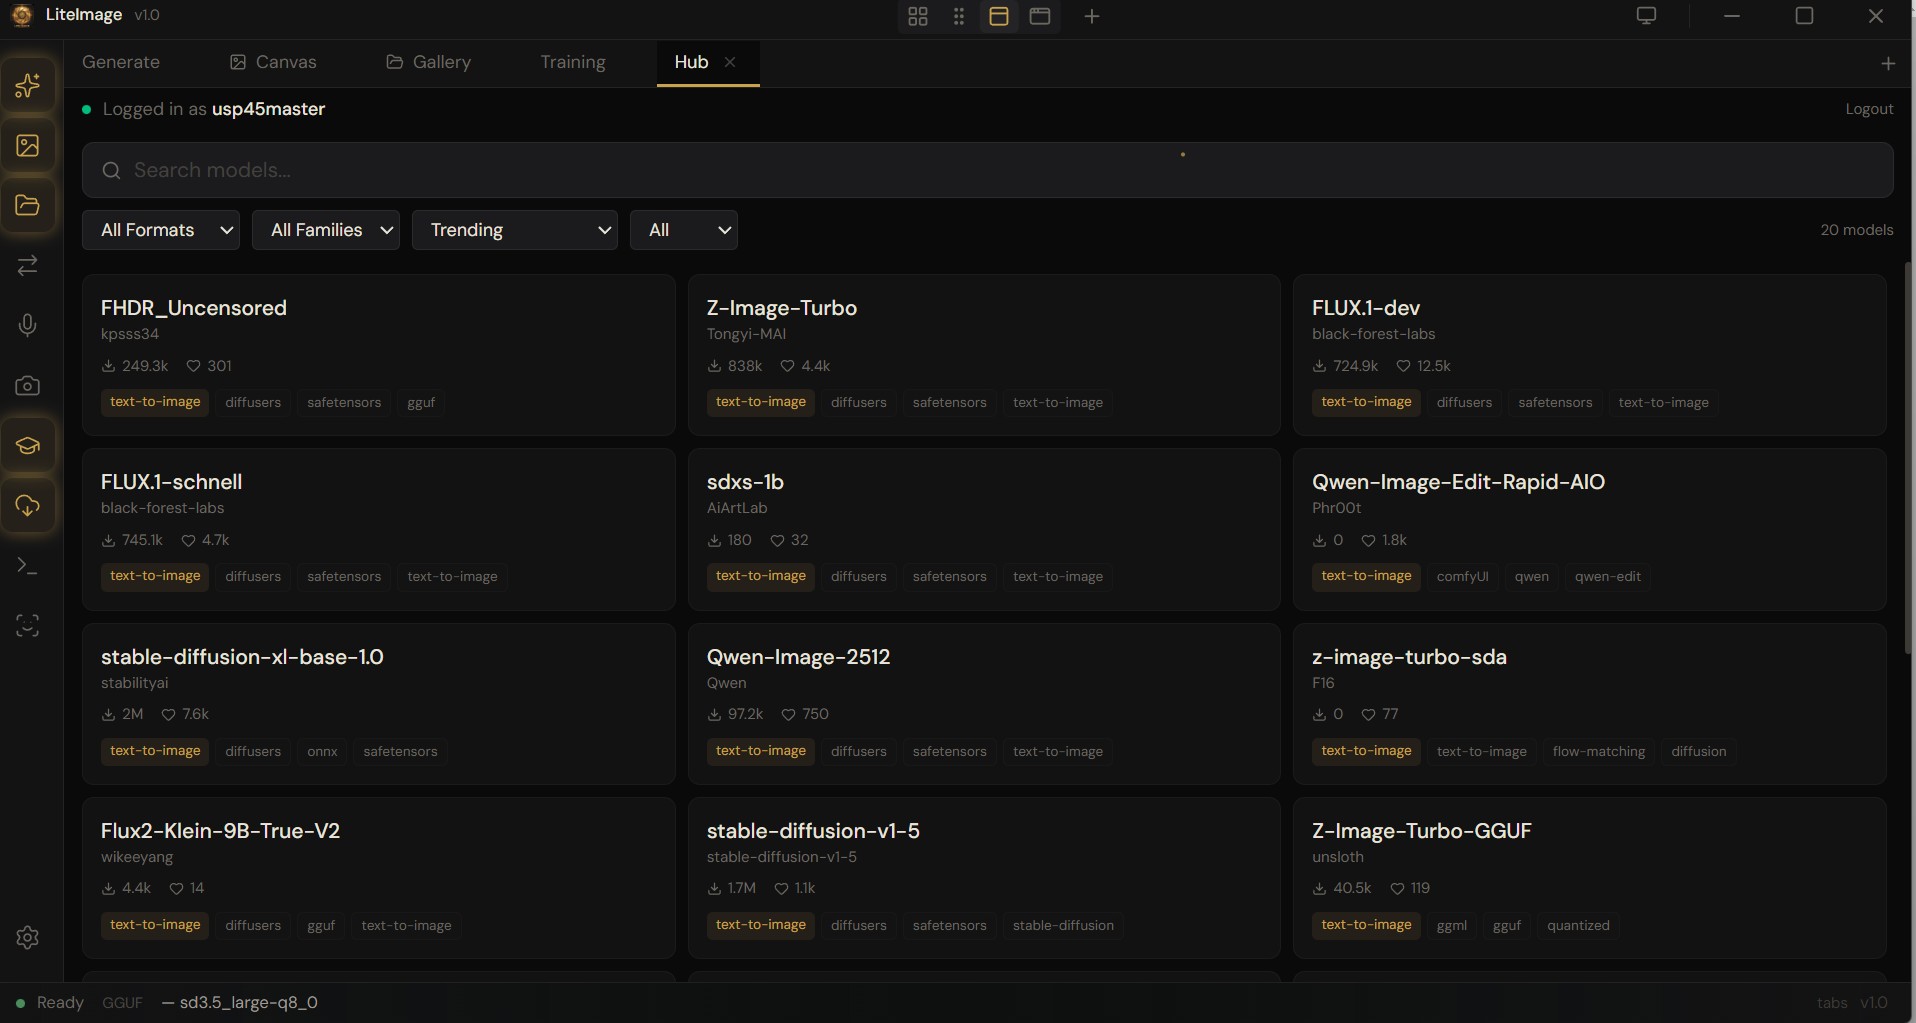1916x1023 pixels.
Task: Open the graduation cap training icon in sidebar
Action: click(x=27, y=445)
